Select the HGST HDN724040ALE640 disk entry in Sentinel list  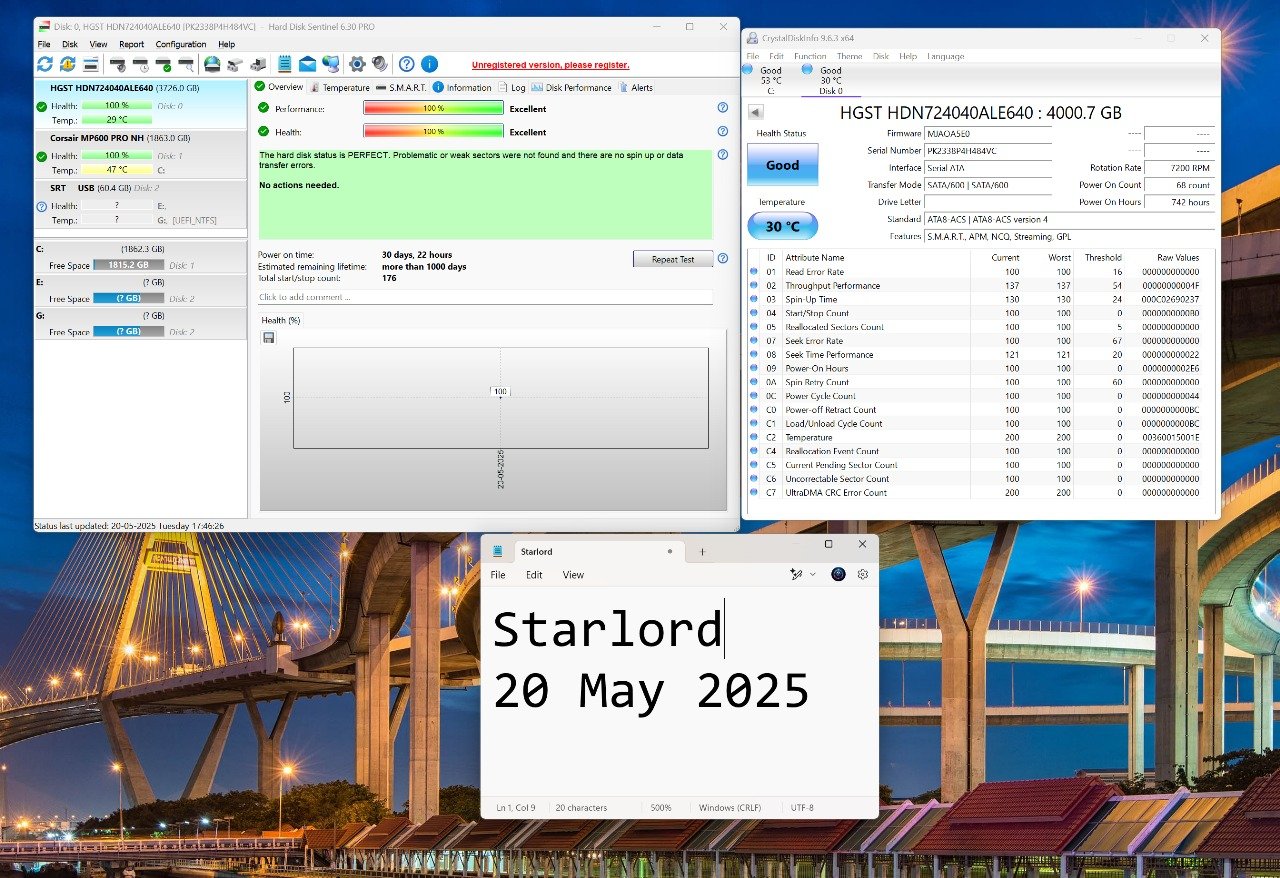tap(140, 104)
